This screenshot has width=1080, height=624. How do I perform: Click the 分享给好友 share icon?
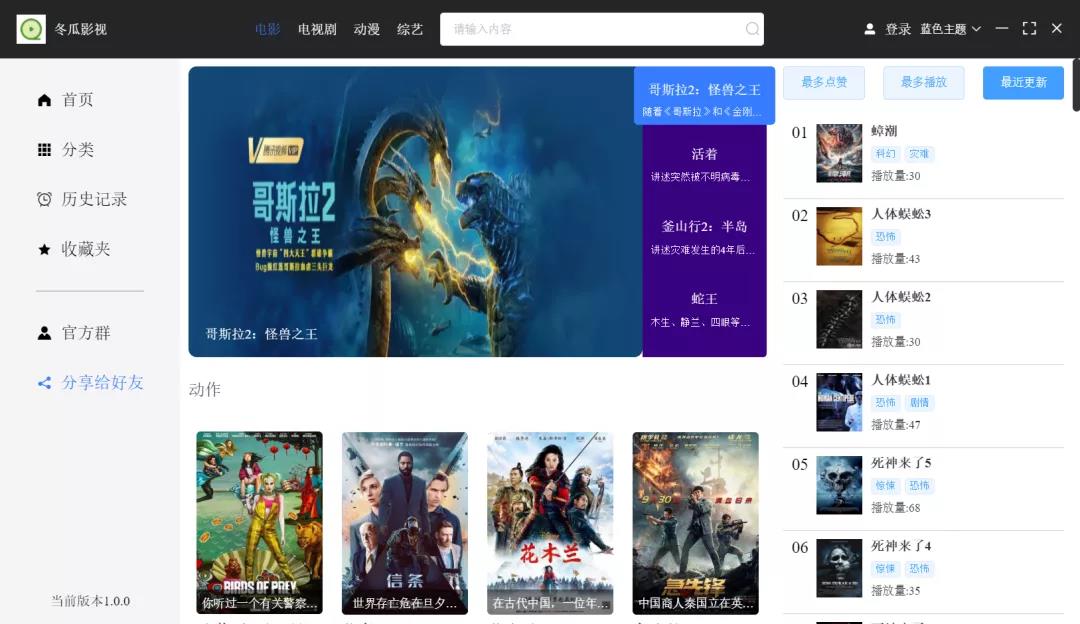click(x=44, y=383)
